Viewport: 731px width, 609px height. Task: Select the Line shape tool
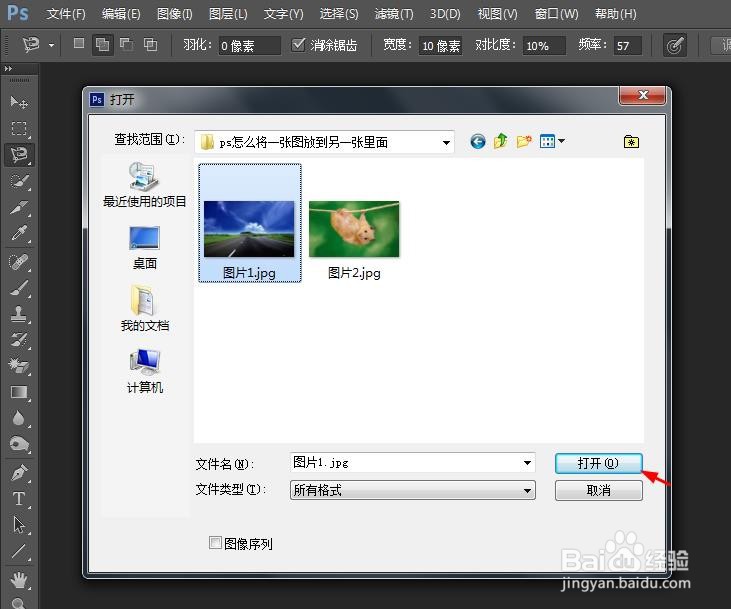click(19, 552)
